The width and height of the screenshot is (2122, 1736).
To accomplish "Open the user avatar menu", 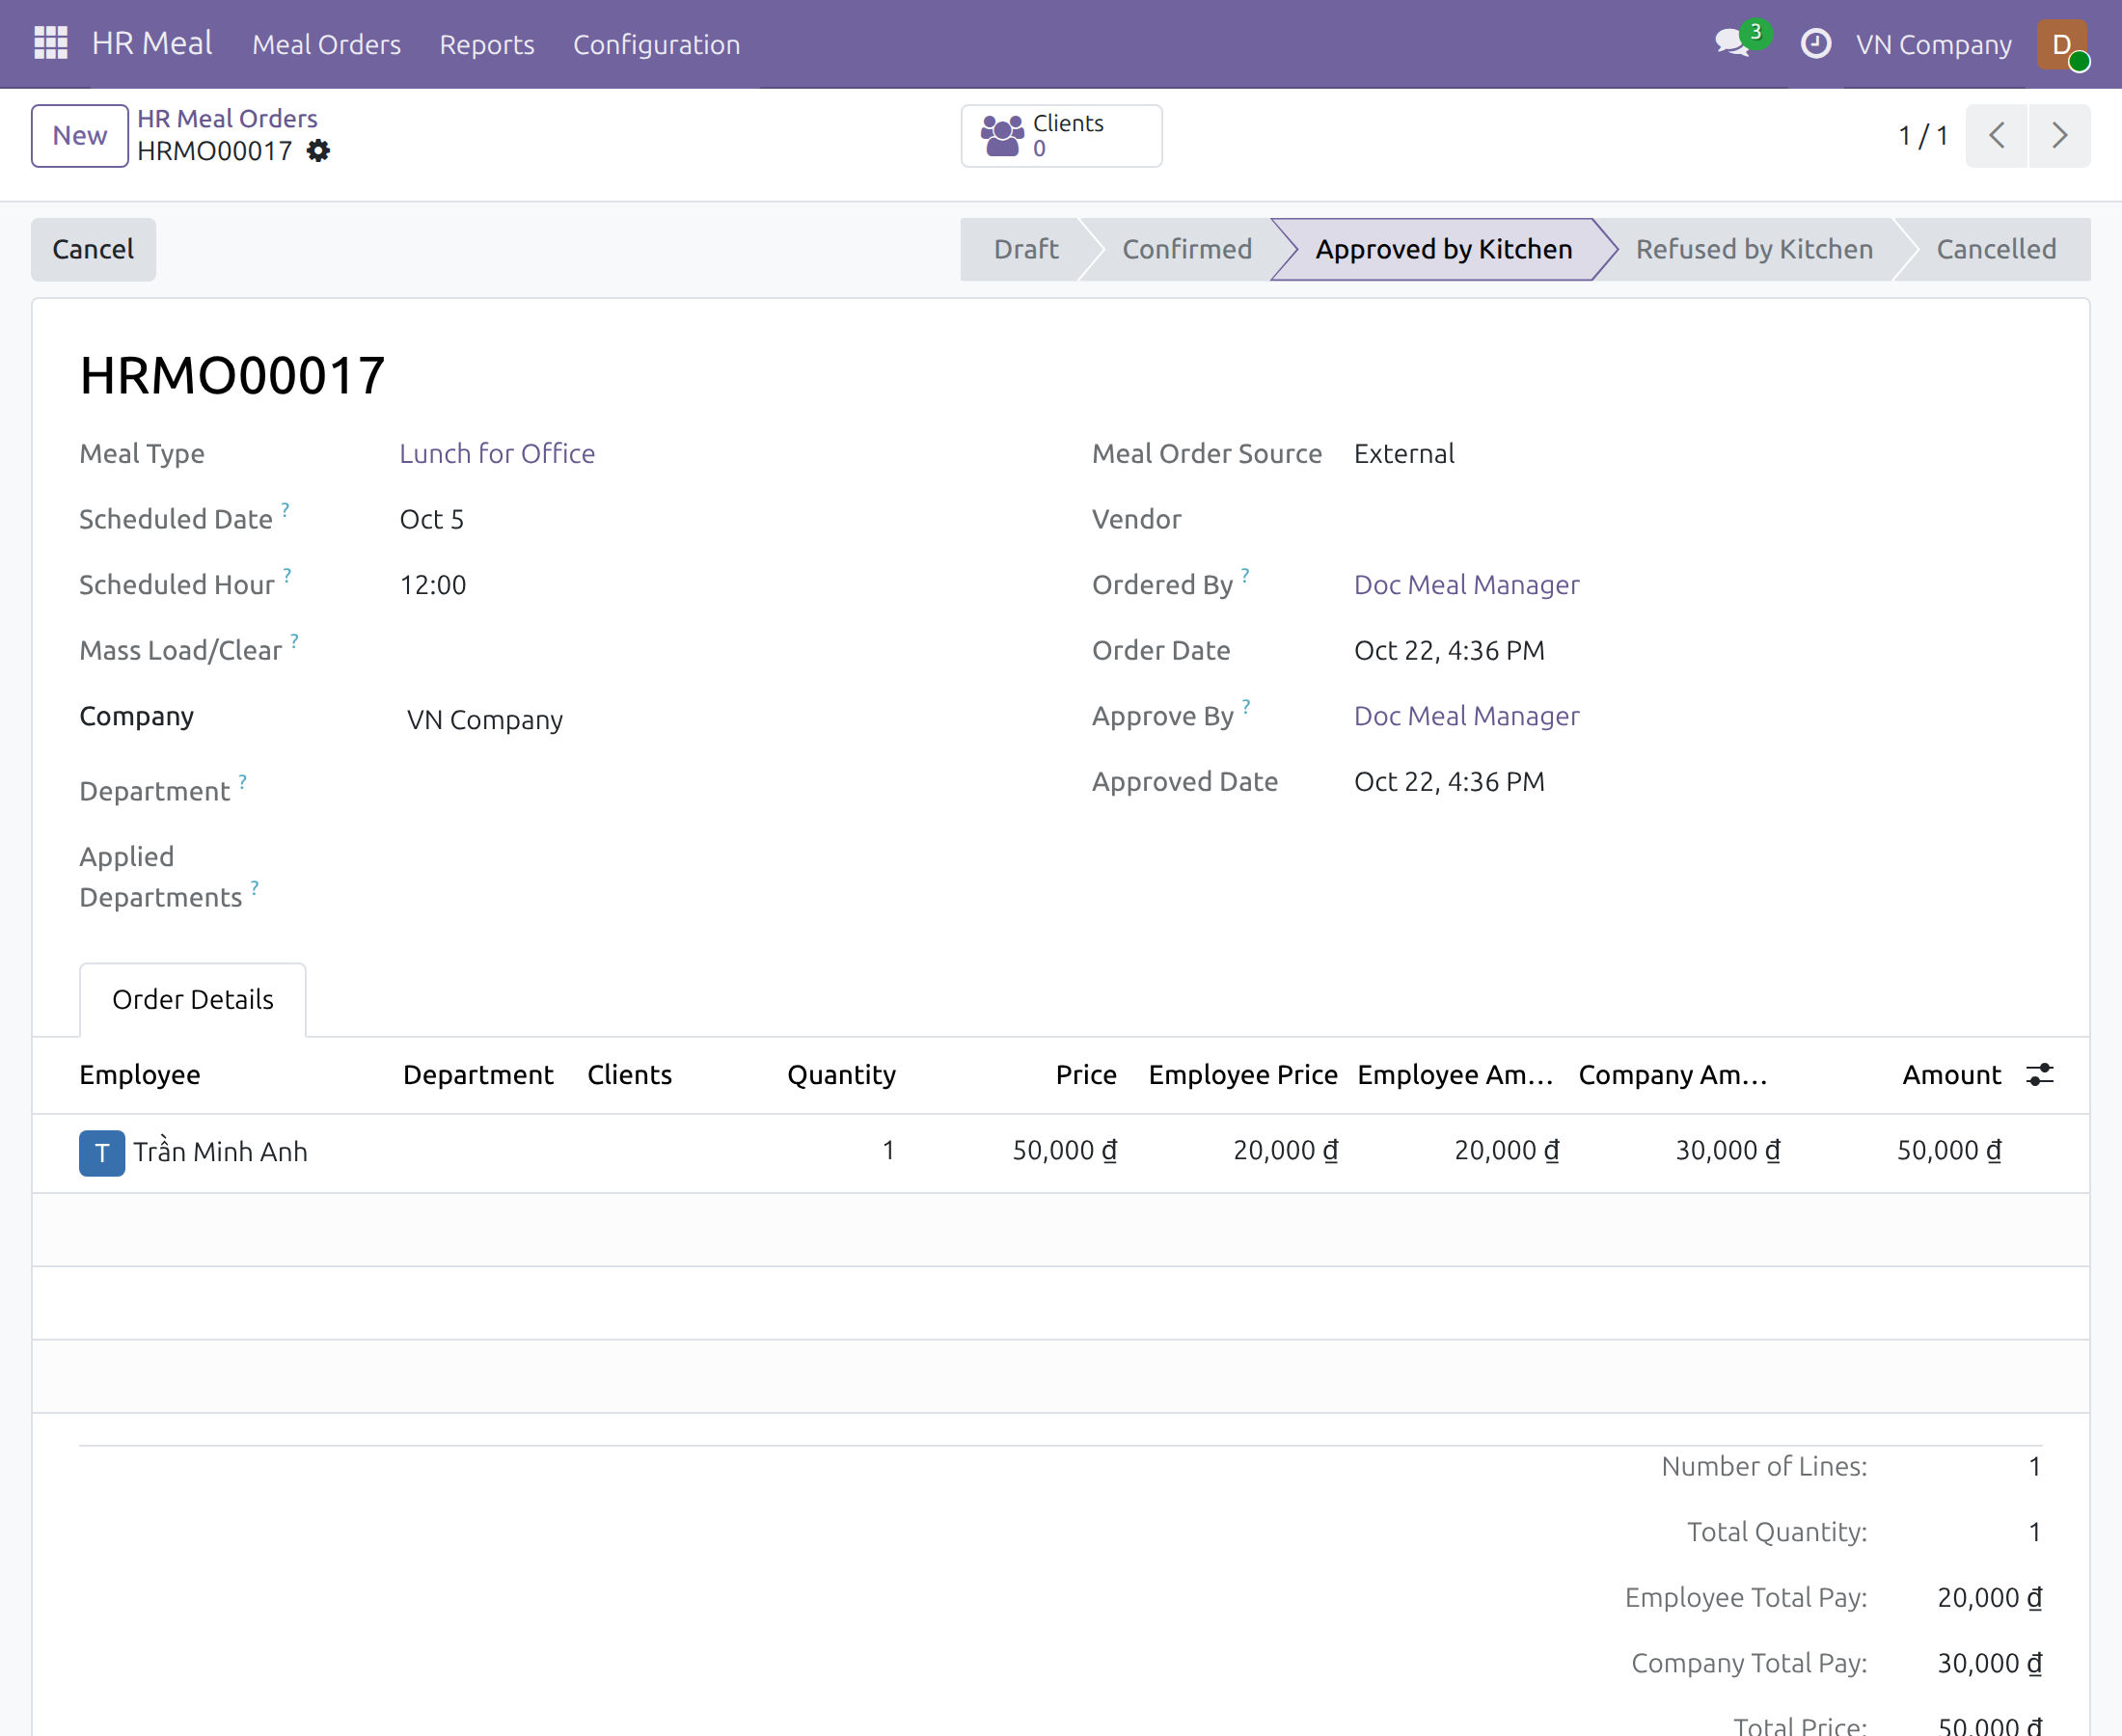I will click(2062, 44).
